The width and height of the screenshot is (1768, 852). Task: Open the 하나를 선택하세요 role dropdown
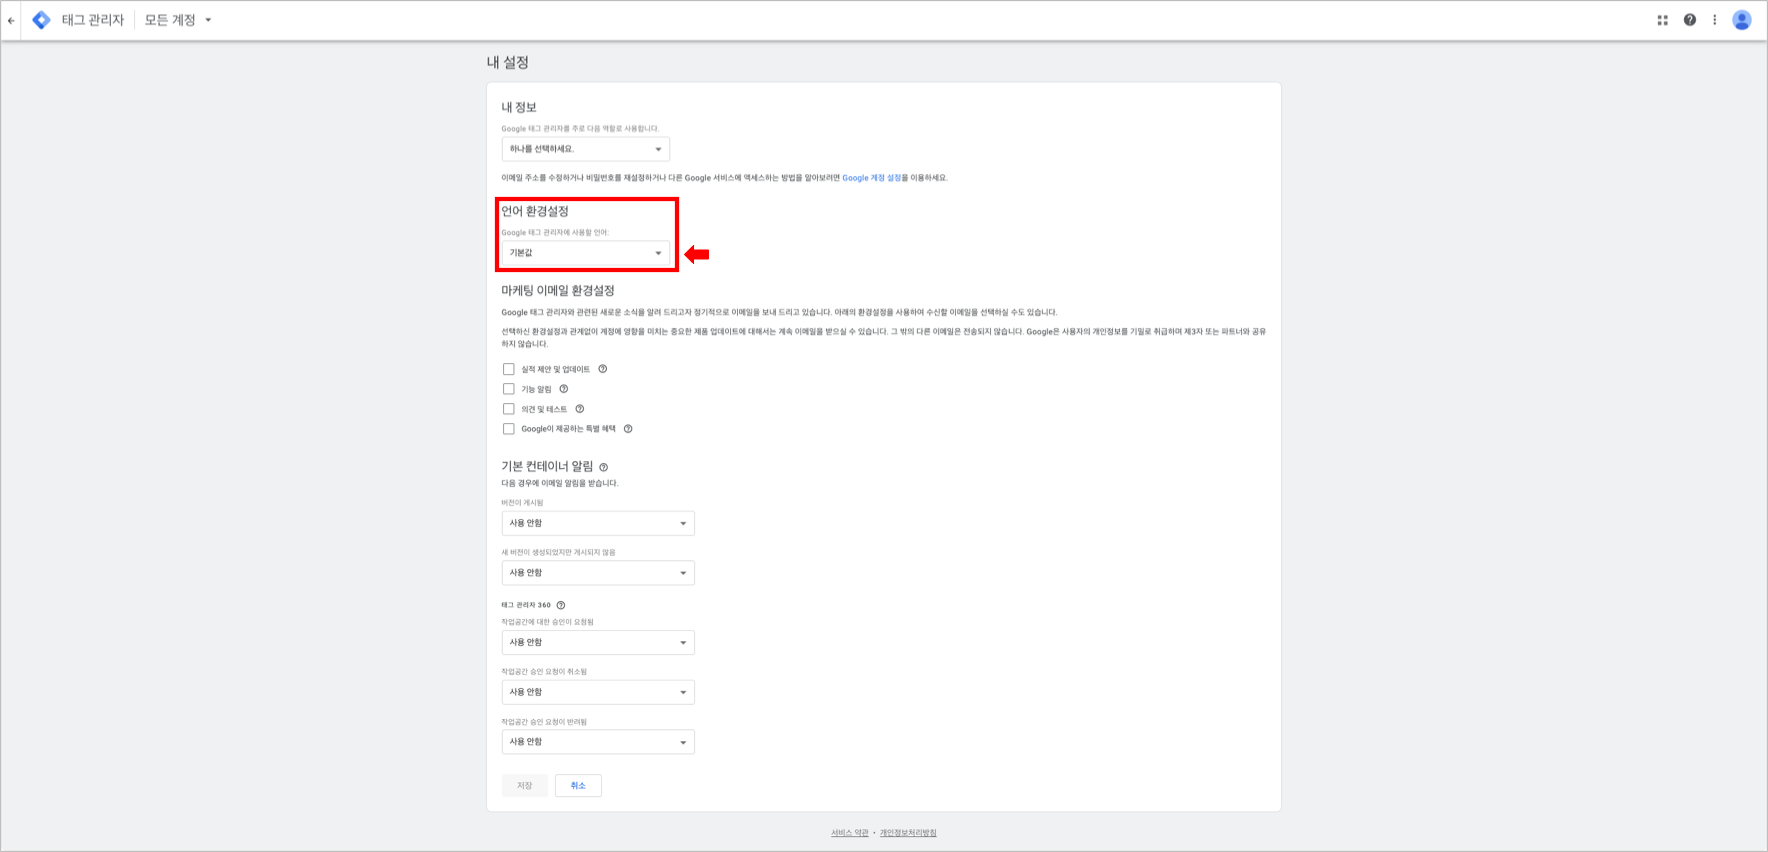[x=586, y=149]
